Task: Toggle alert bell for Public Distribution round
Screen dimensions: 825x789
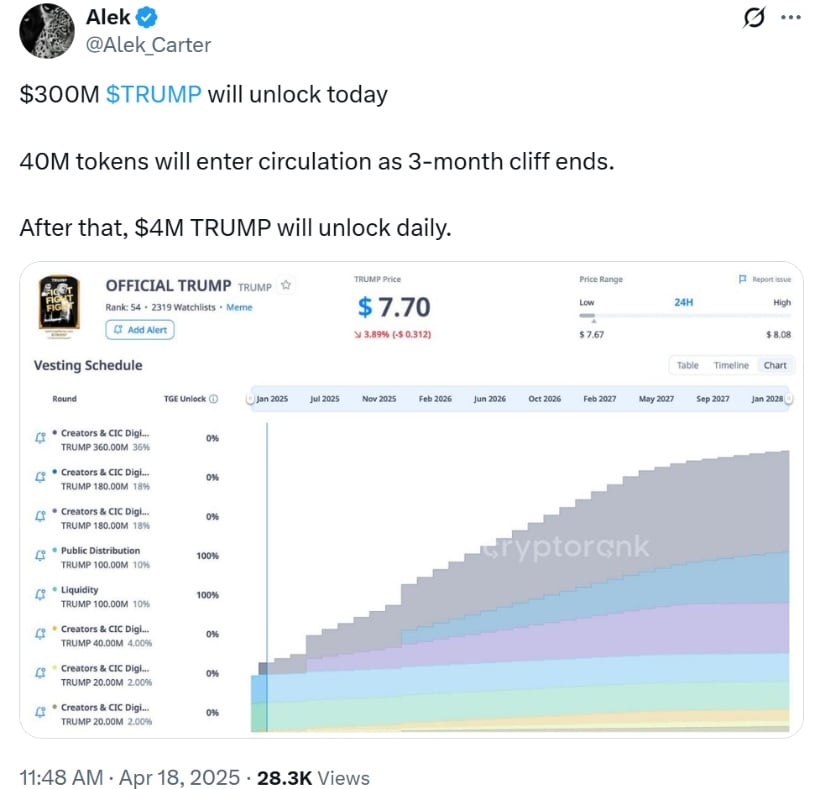Action: coord(40,556)
